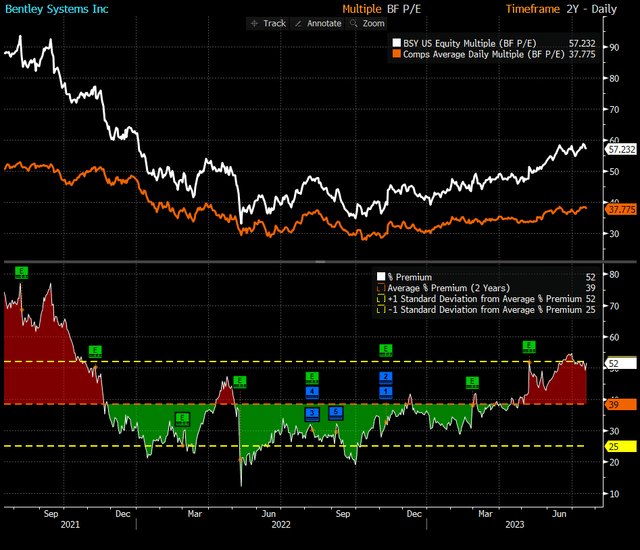
Task: Click the orange 37.775 axis value label
Action: [x=621, y=209]
